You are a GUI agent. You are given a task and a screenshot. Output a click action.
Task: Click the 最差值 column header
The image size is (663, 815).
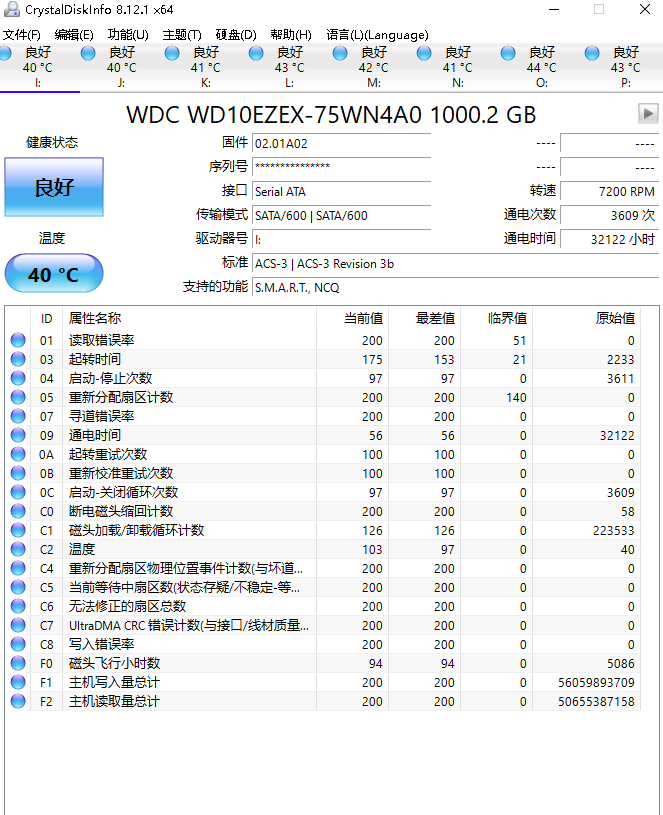(x=424, y=318)
